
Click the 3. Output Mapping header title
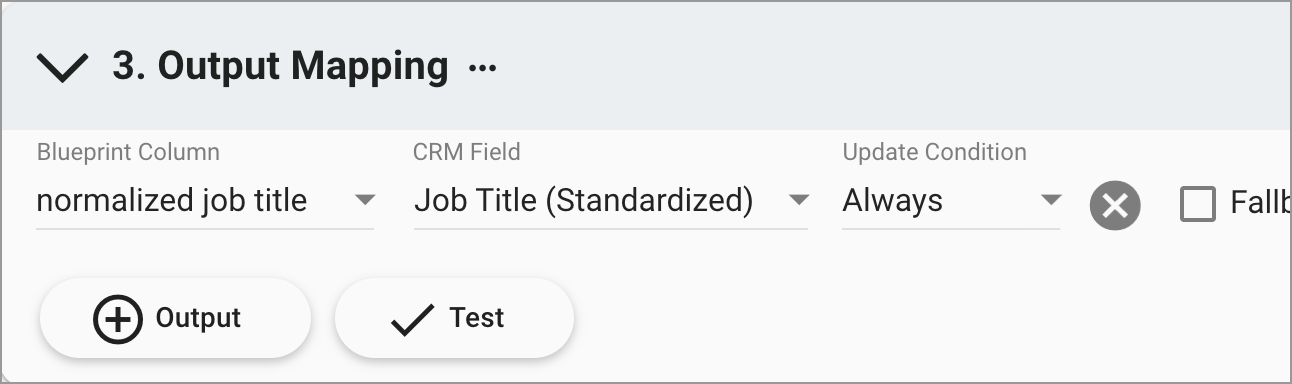coord(280,66)
